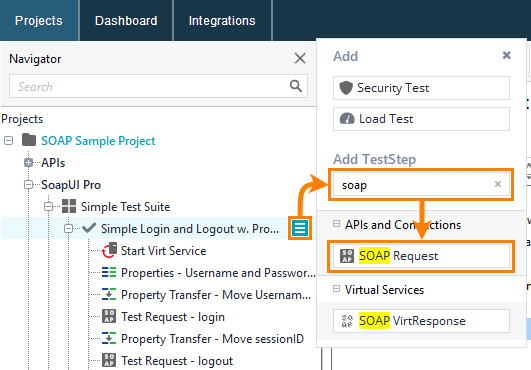The height and width of the screenshot is (370, 531).
Task: Click the magnifier icon in Navigator search
Action: click(296, 86)
